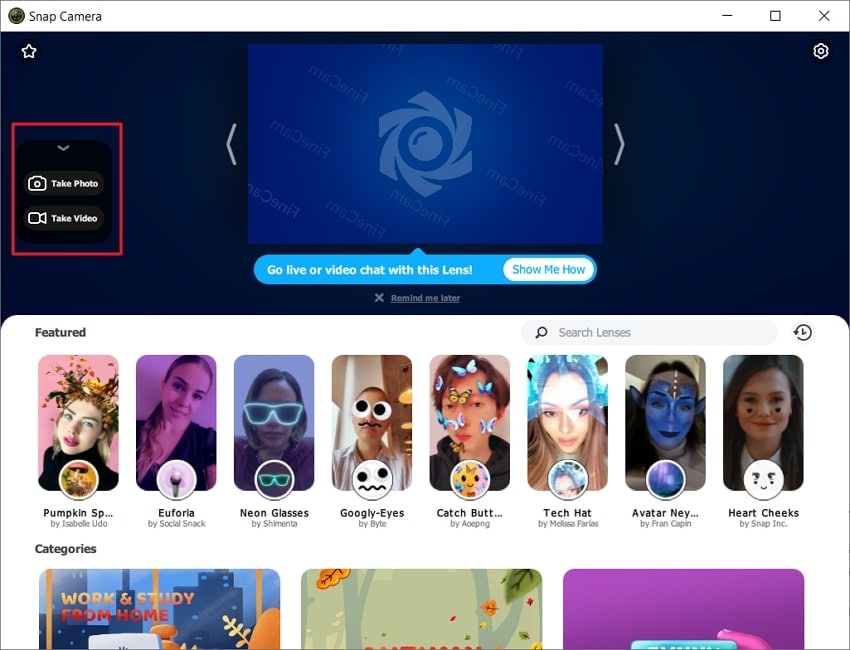850x650 pixels.
Task: Open the purple category card
Action: tap(684, 609)
